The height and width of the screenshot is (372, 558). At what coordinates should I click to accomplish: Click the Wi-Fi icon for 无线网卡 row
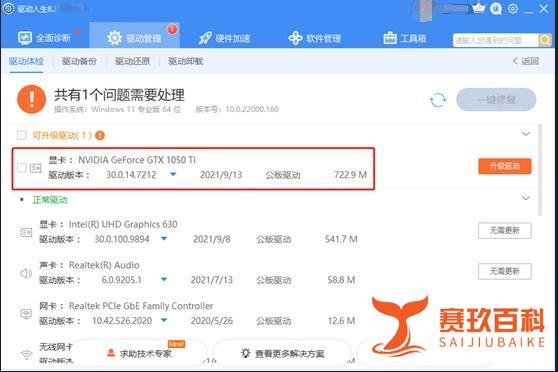pos(26,354)
